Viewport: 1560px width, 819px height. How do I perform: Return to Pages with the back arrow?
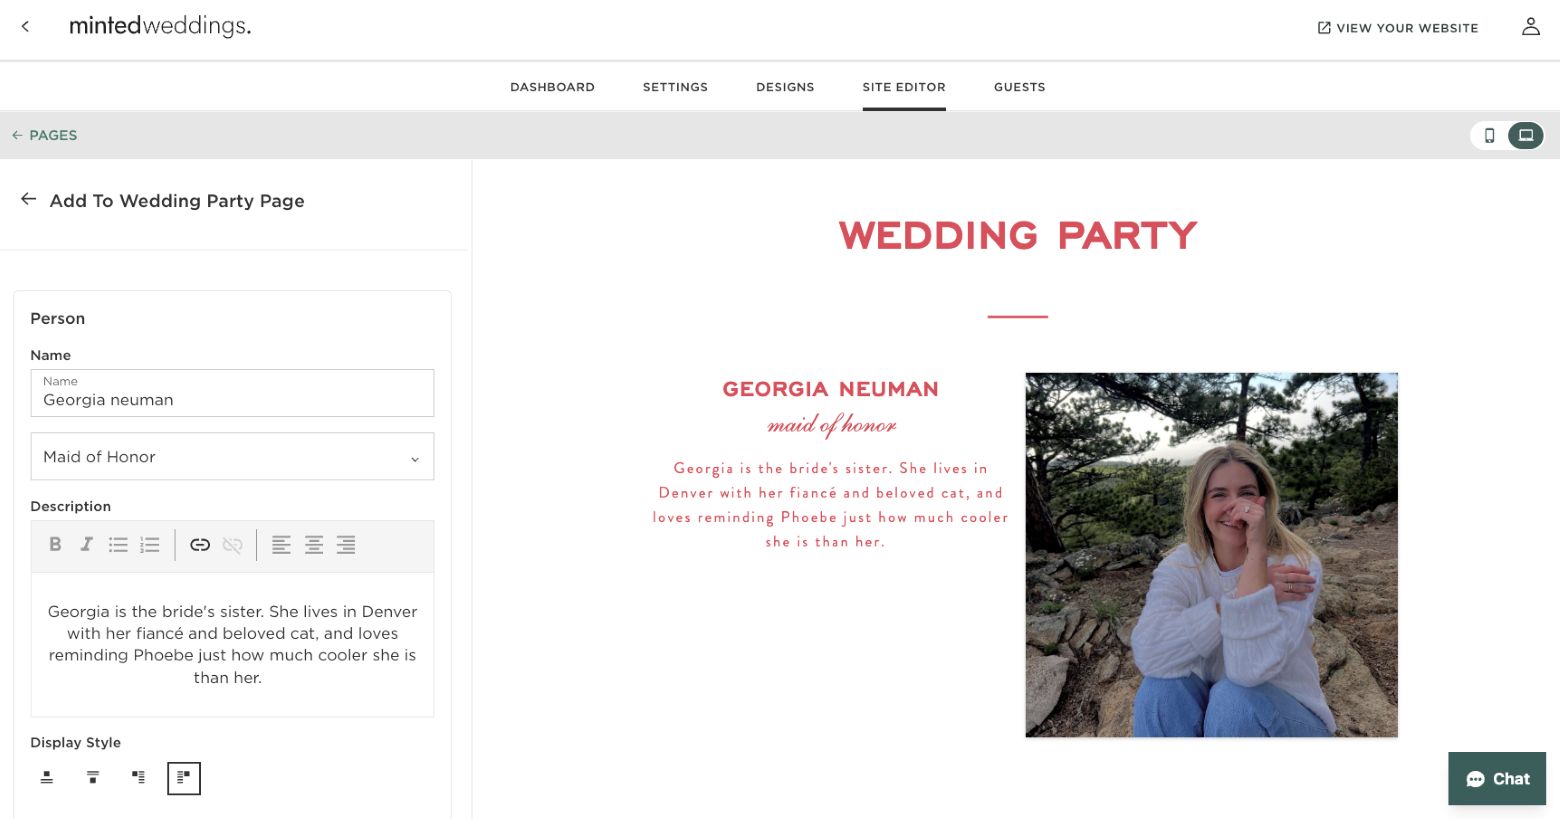click(x=17, y=135)
